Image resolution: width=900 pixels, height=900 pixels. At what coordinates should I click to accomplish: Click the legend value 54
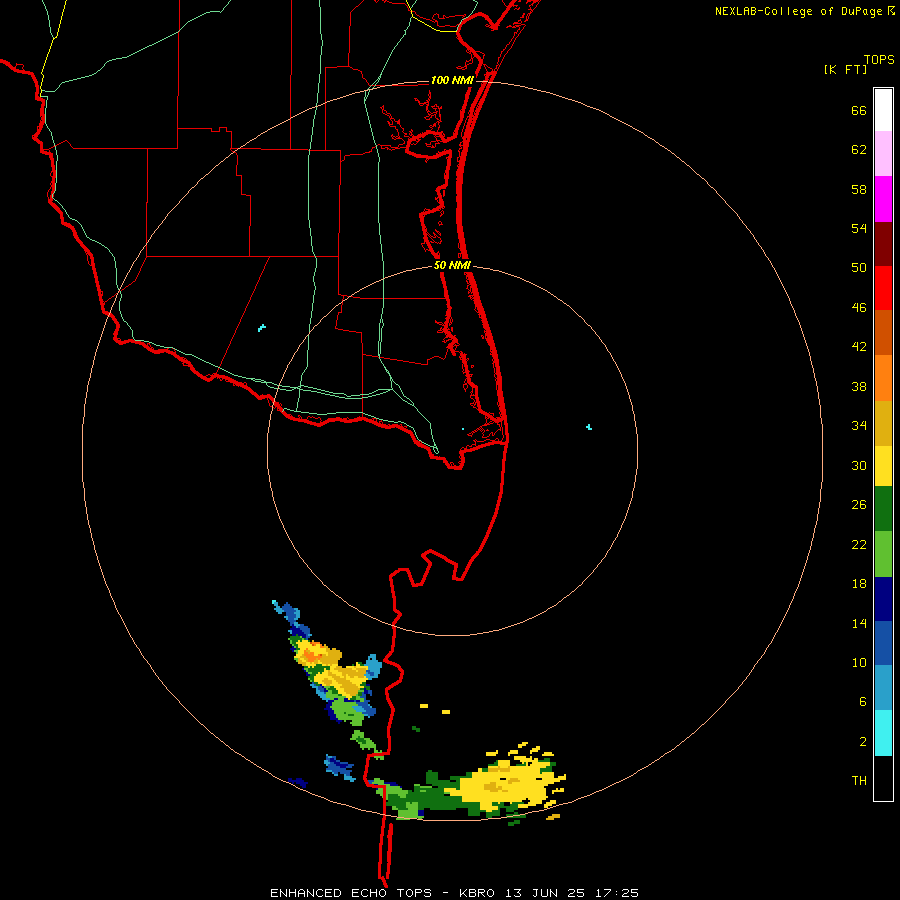[859, 228]
